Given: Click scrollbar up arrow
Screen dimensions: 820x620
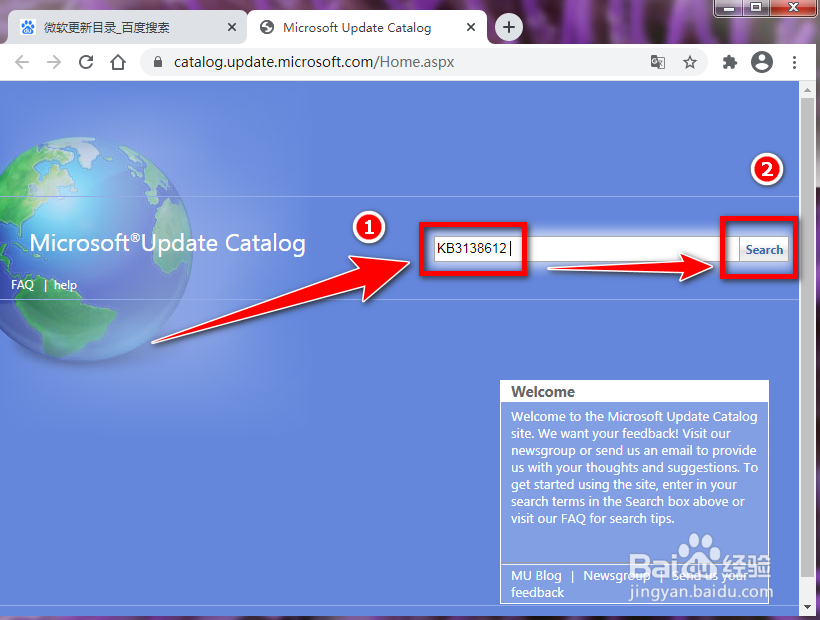Looking at the screenshot, I should click(x=807, y=89).
